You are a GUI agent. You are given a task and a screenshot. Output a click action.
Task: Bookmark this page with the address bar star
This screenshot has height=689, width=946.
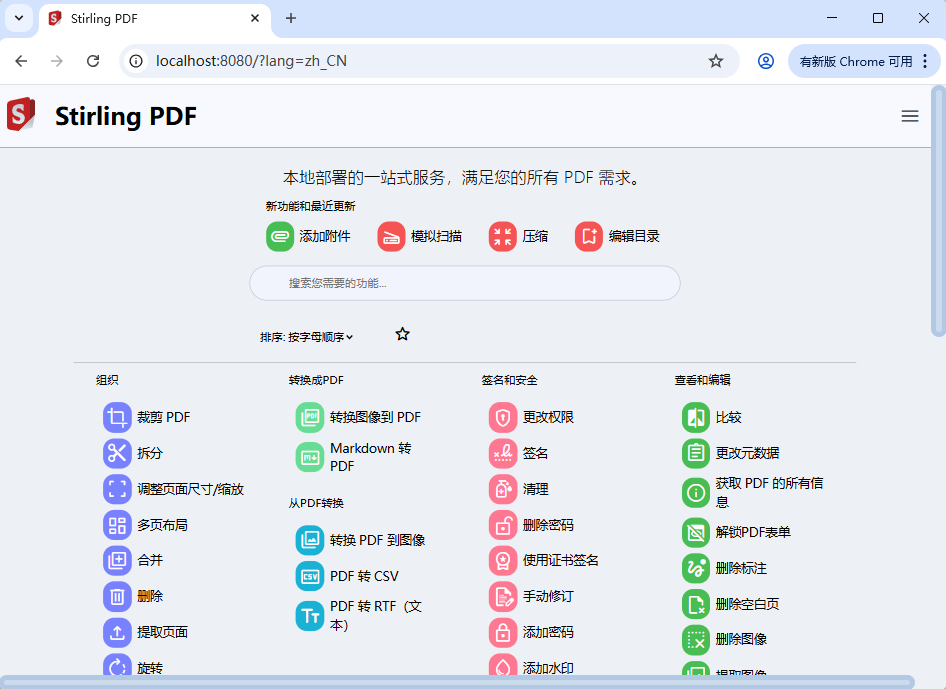[716, 61]
